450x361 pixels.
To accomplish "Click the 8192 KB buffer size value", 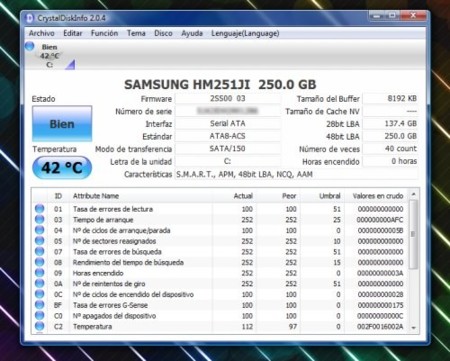I will pyautogui.click(x=390, y=99).
